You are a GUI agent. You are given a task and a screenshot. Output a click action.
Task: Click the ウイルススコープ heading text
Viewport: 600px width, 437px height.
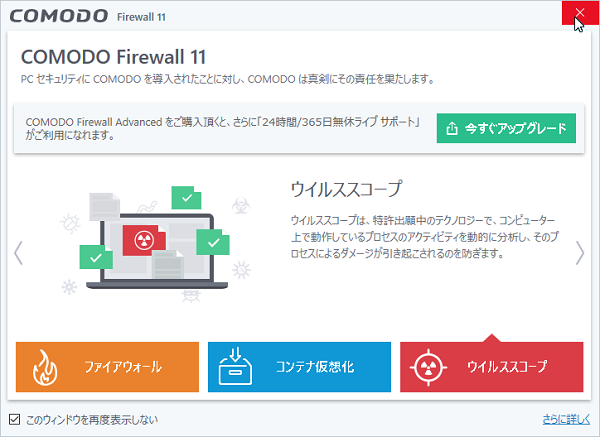pos(346,189)
